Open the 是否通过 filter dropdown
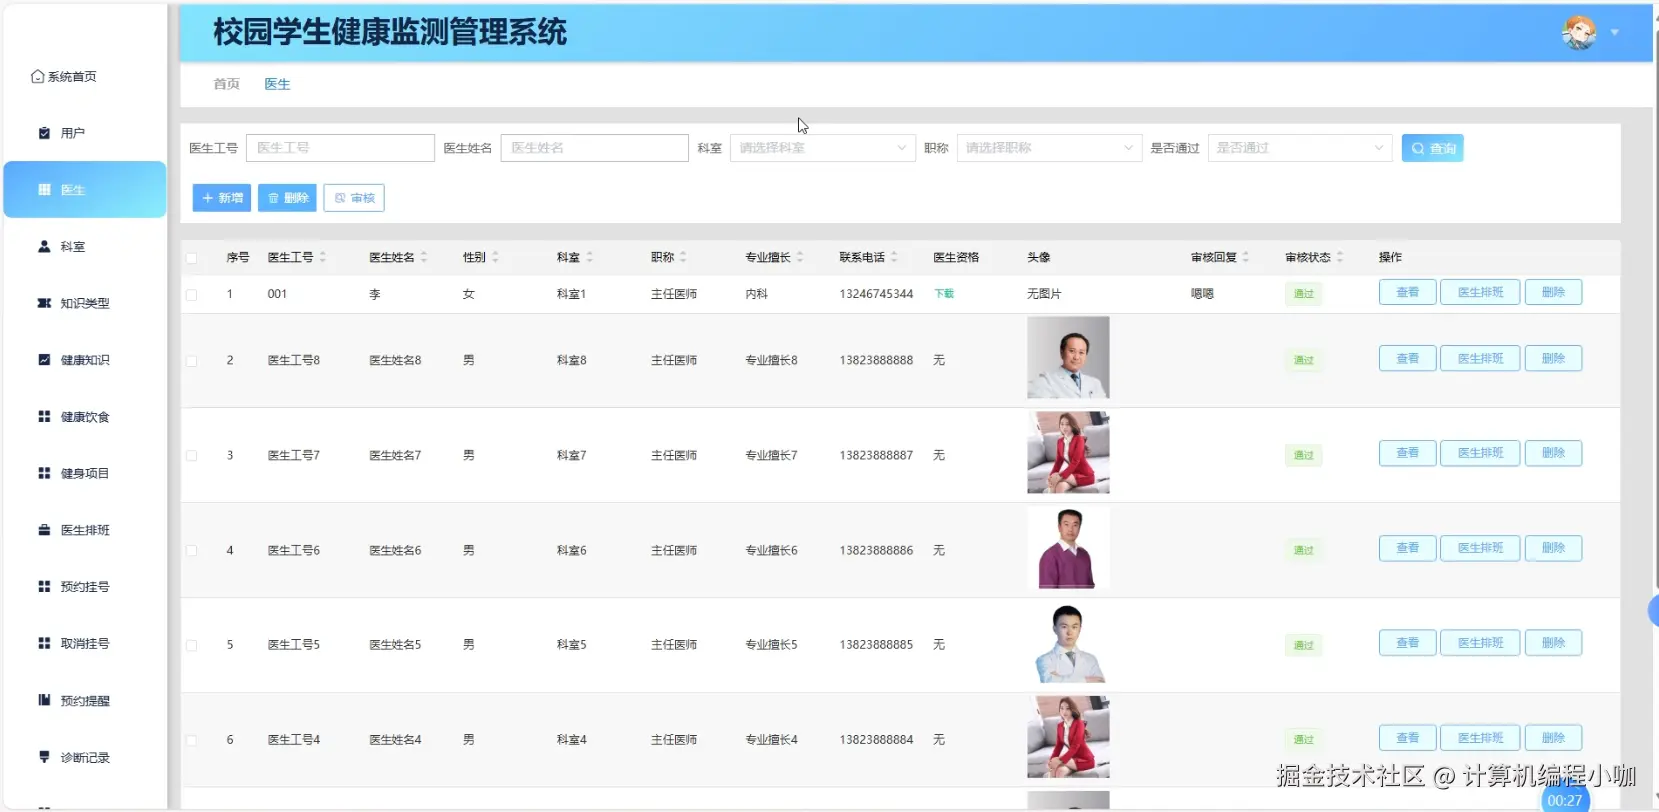 (1300, 148)
